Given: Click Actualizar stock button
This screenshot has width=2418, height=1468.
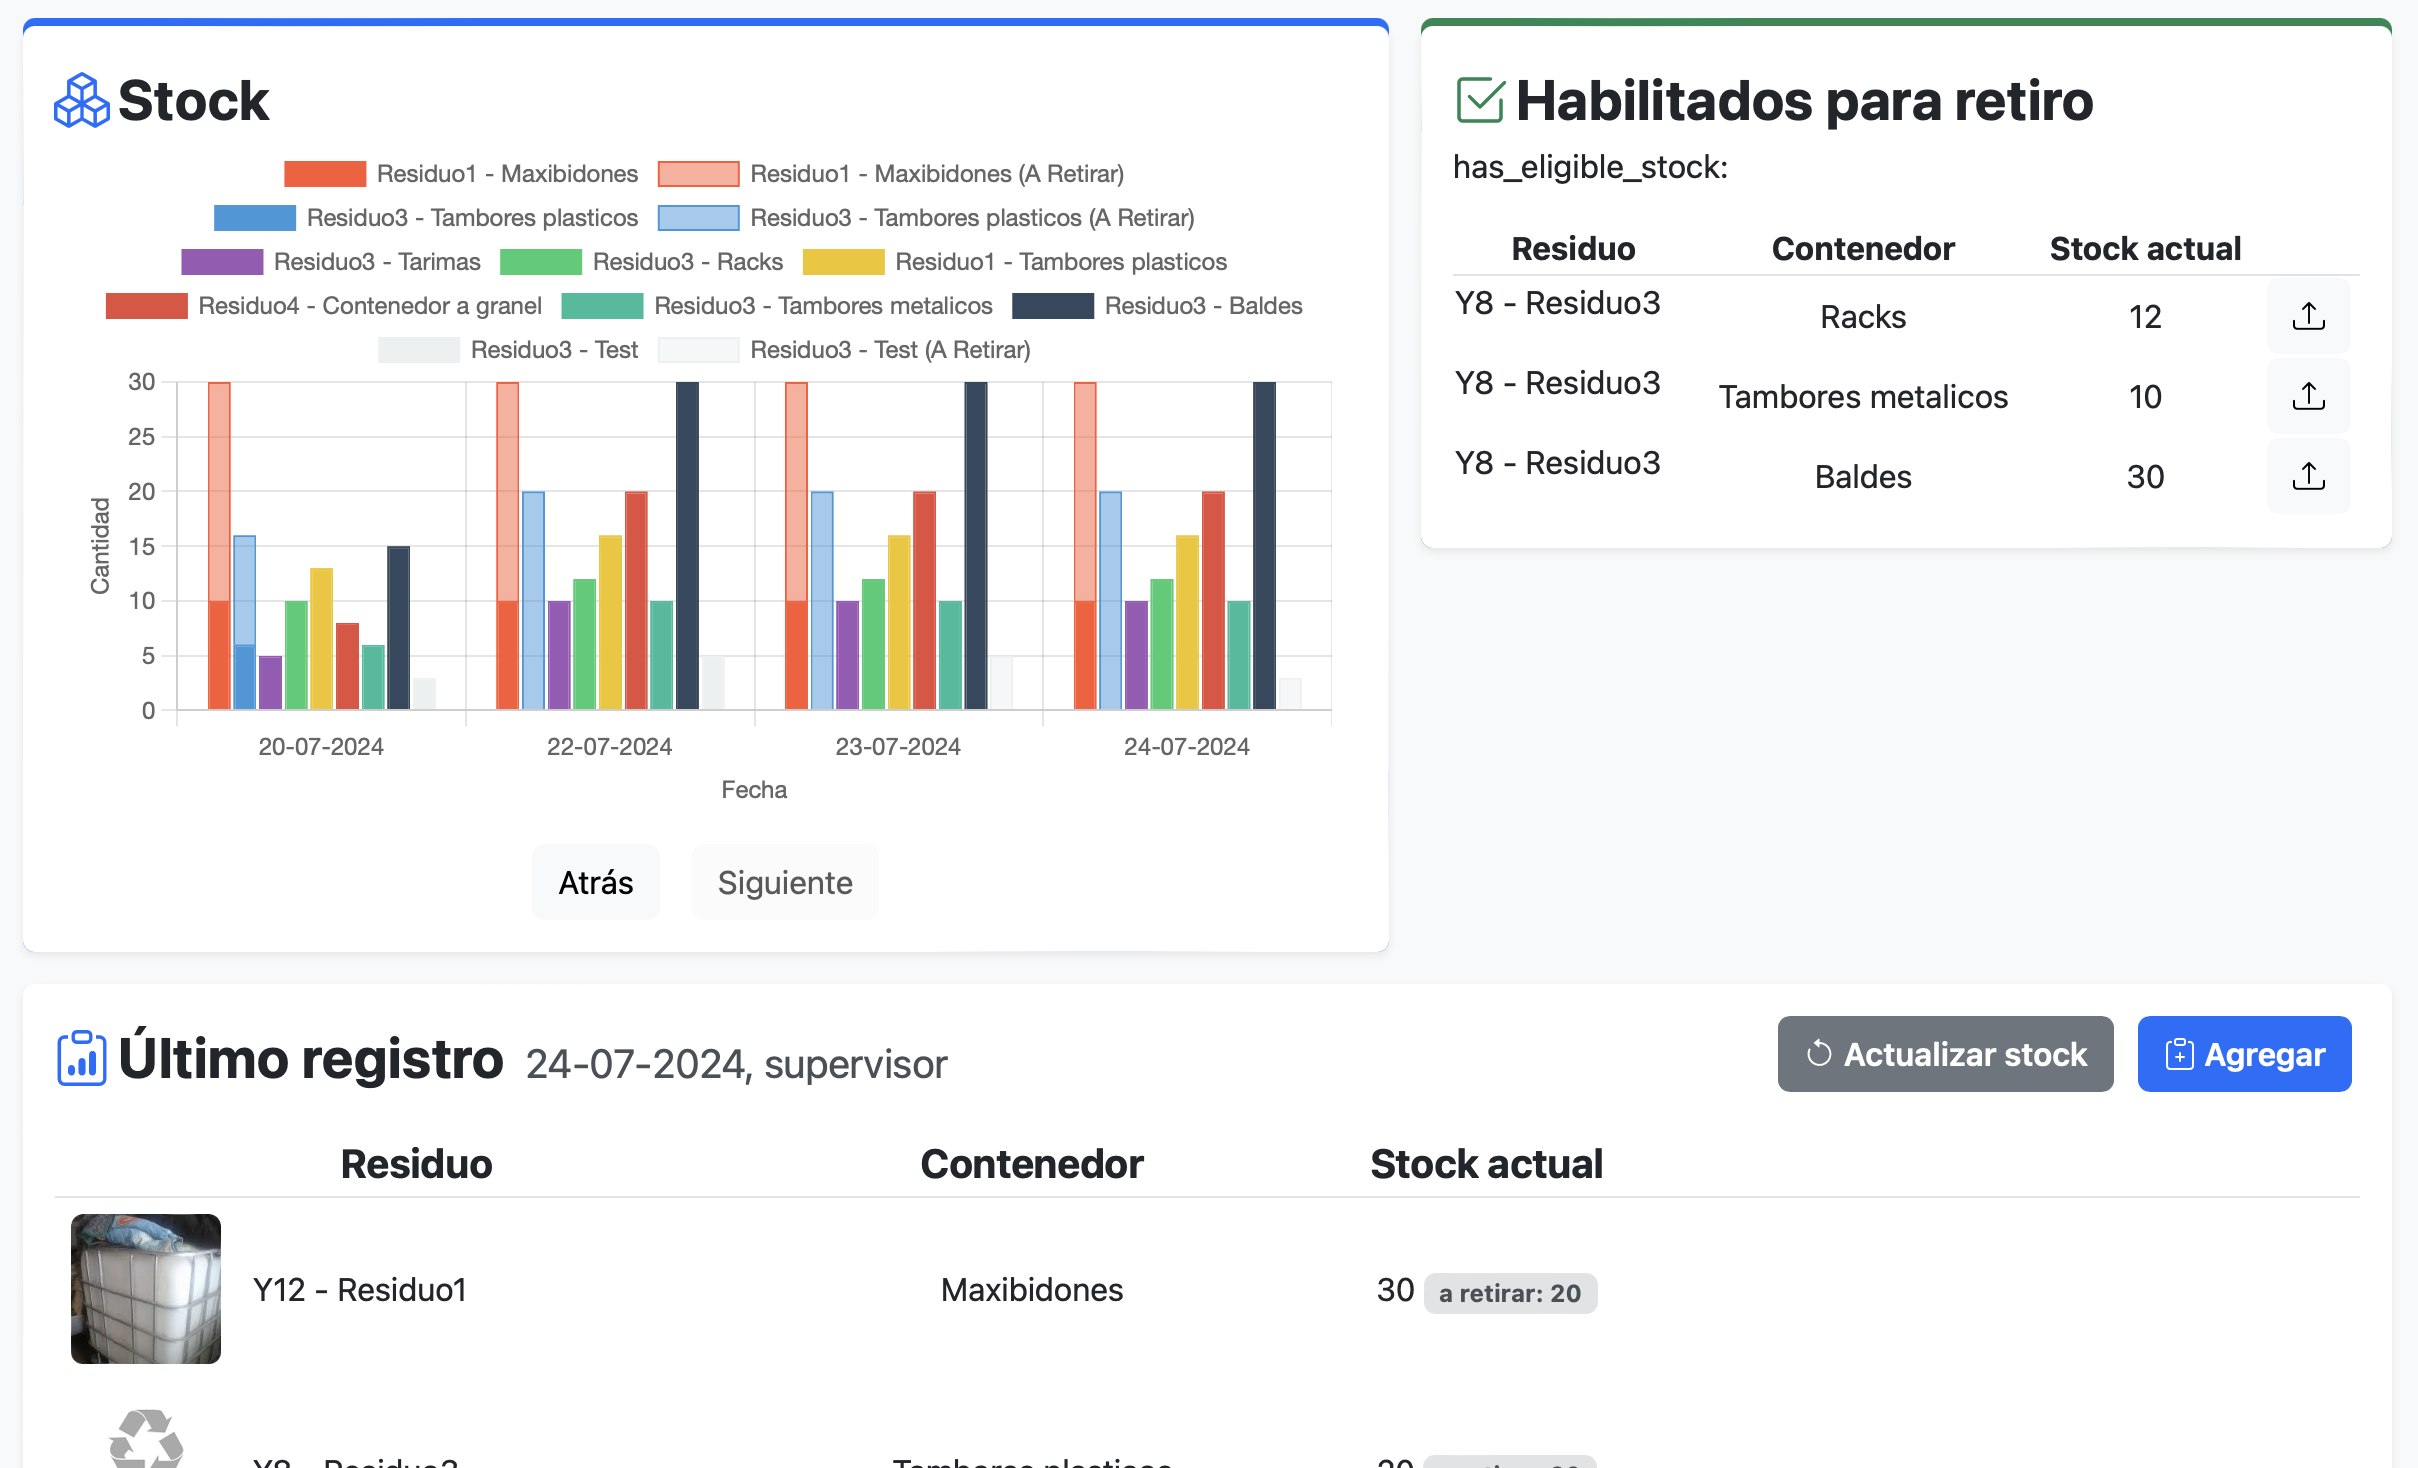Looking at the screenshot, I should pos(1945,1054).
